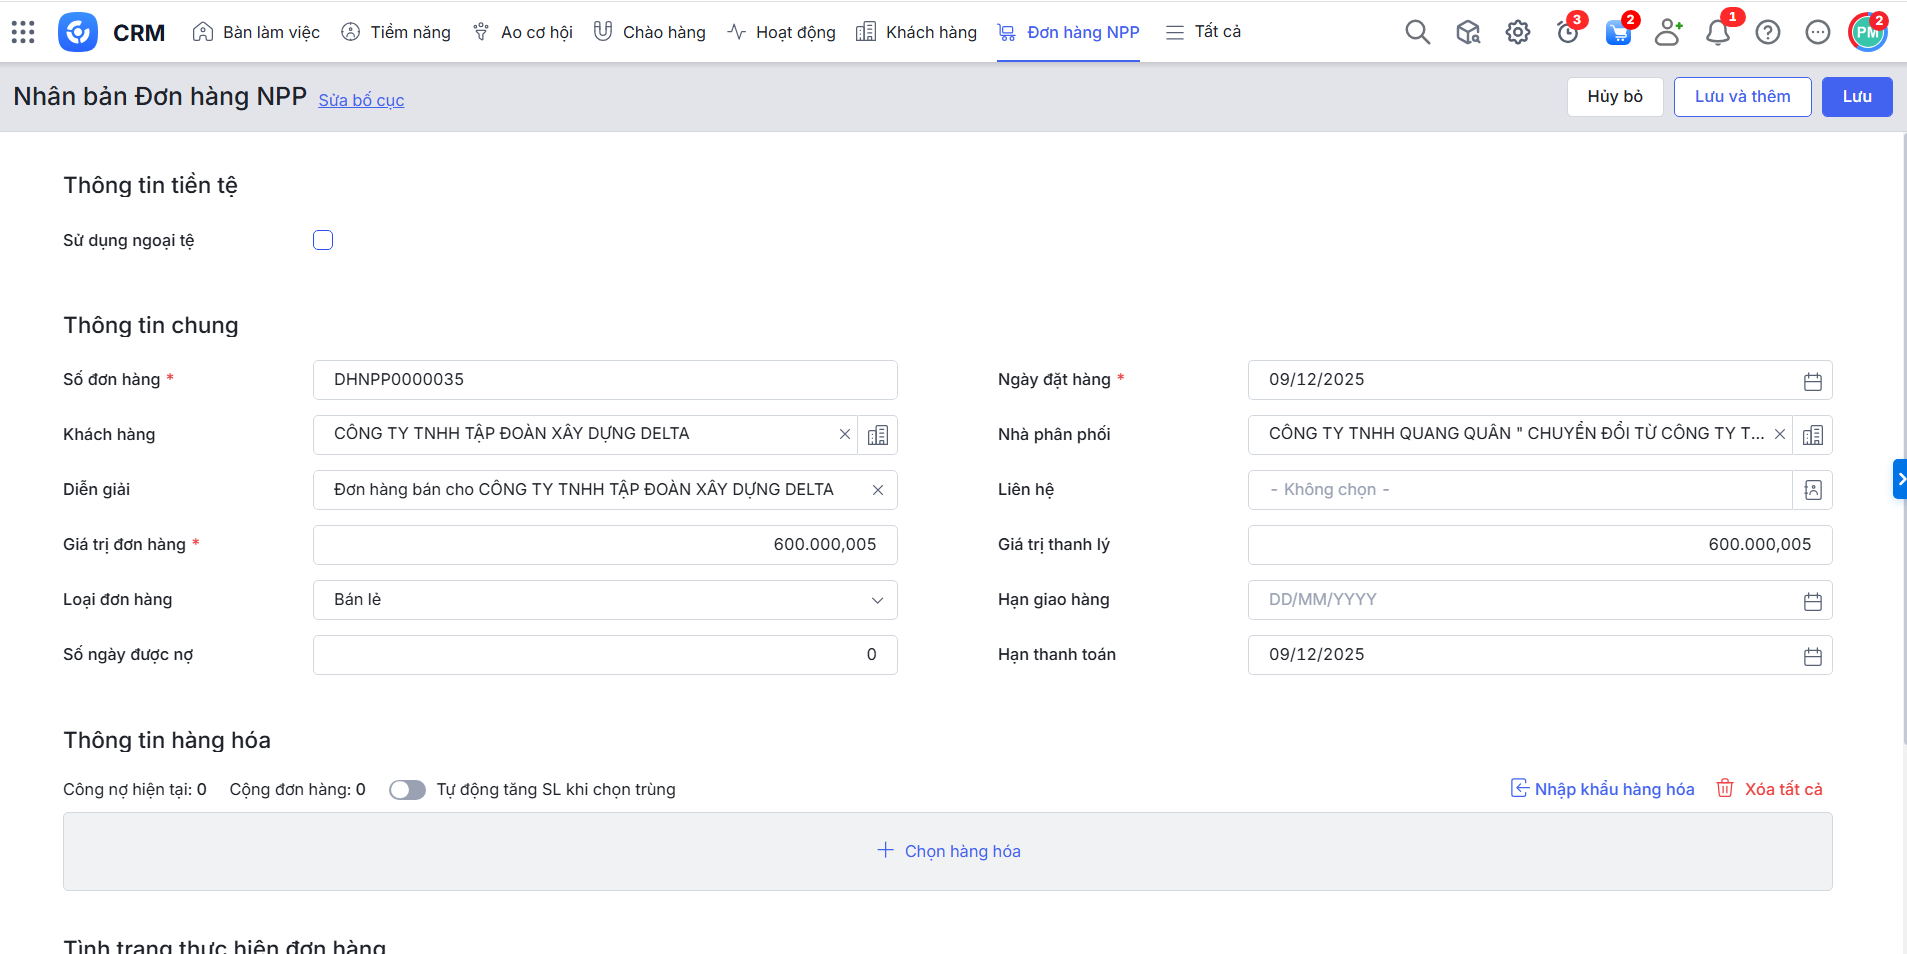The width and height of the screenshot is (1907, 954).
Task: Click the shopping cart icon
Action: click(x=1617, y=33)
